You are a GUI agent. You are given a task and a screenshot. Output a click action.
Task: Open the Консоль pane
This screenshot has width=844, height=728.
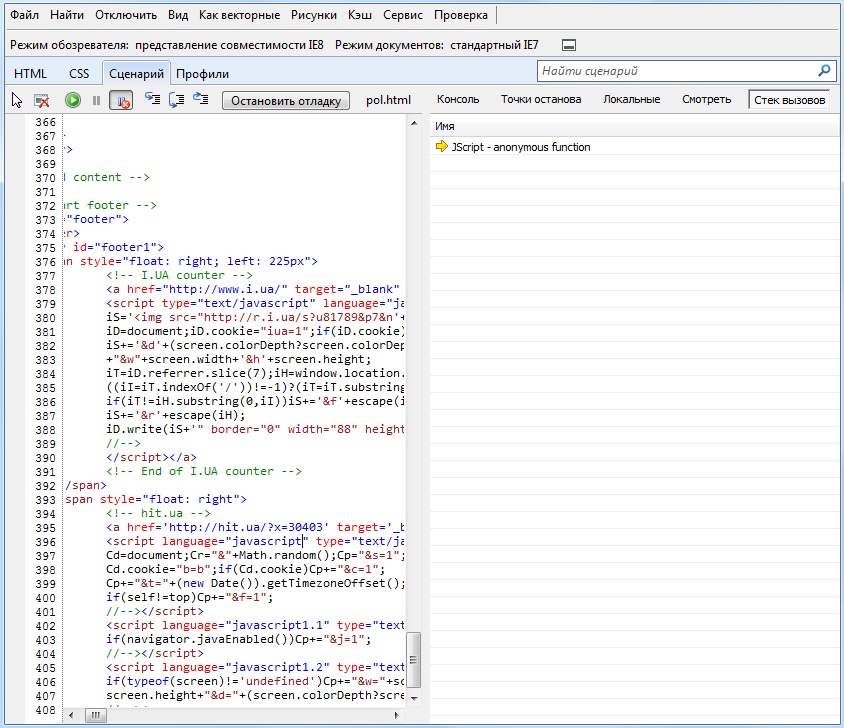tap(458, 99)
